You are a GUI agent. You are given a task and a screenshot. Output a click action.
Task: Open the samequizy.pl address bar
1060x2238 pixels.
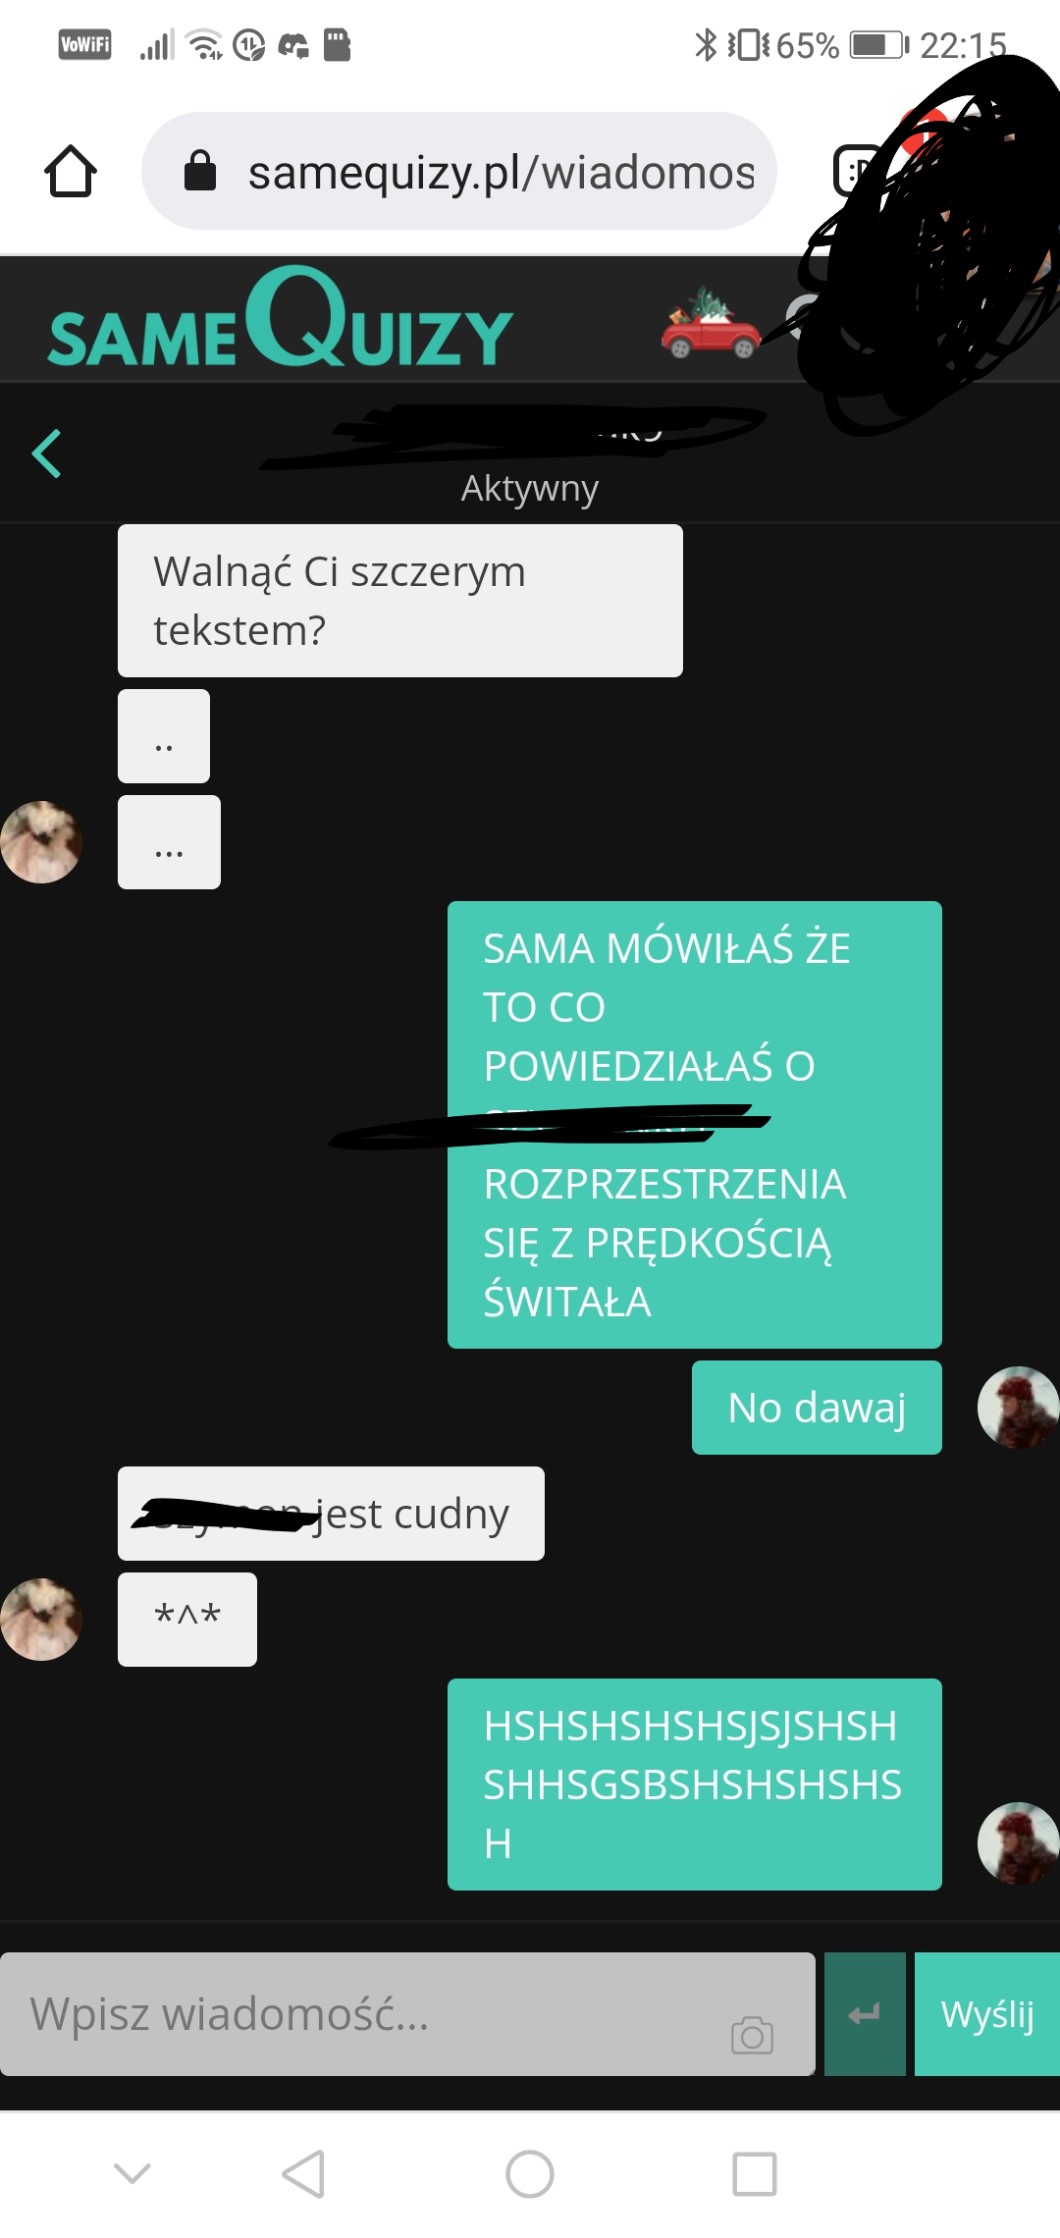click(459, 171)
